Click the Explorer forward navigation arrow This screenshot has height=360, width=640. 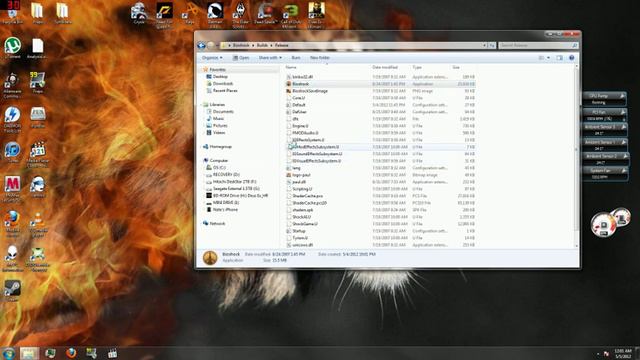211,45
